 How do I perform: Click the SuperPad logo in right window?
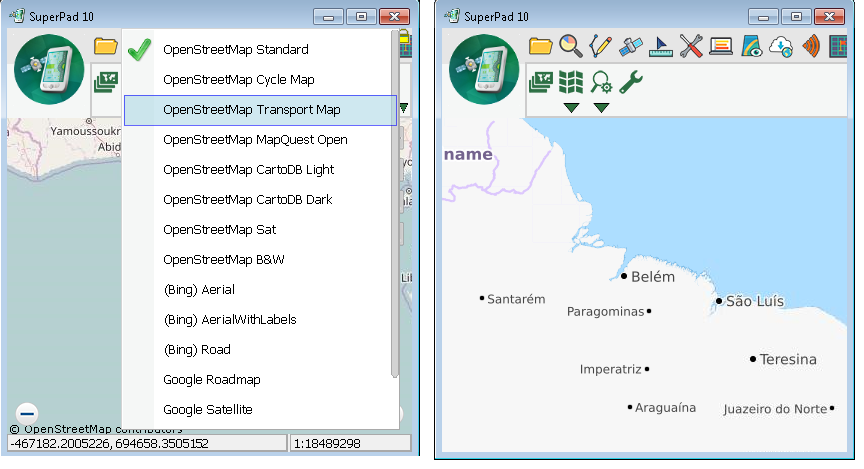484,69
